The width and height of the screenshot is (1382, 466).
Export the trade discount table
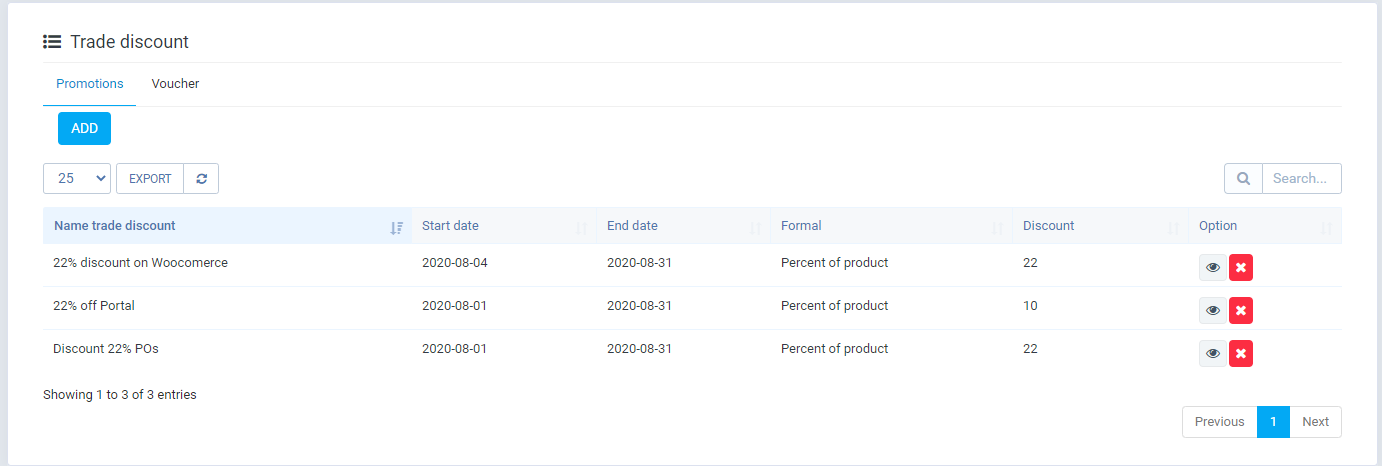150,179
